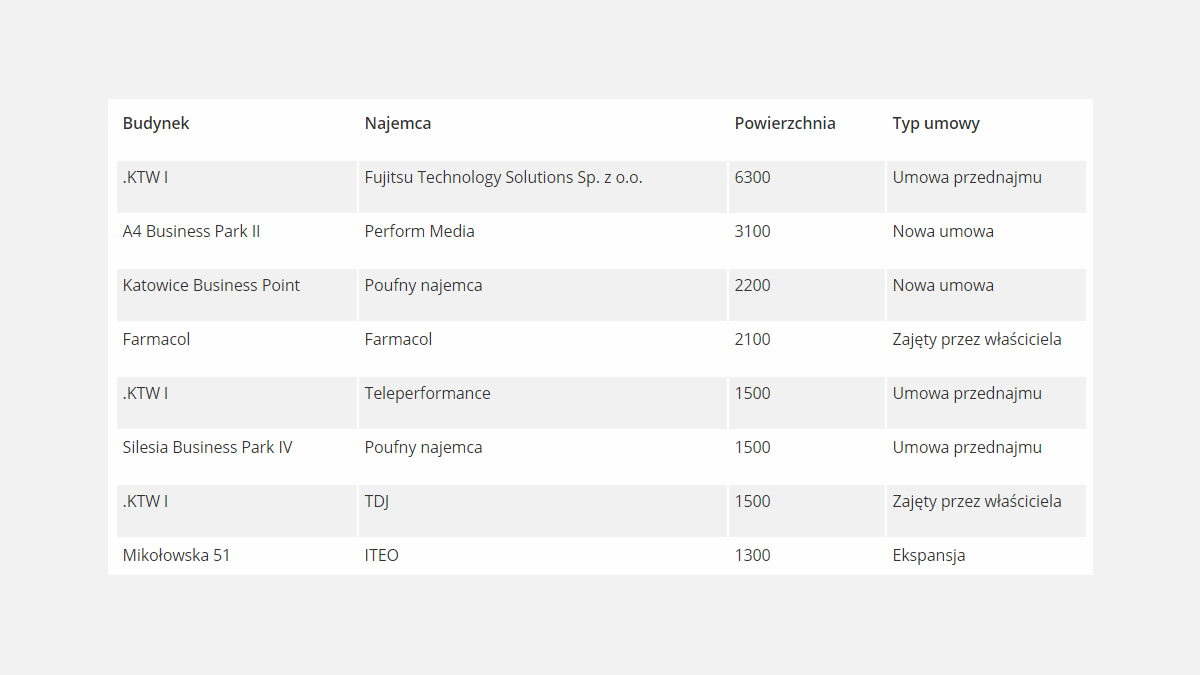Click the 2100 area value
Viewport: 1200px width, 675px height.
752,340
